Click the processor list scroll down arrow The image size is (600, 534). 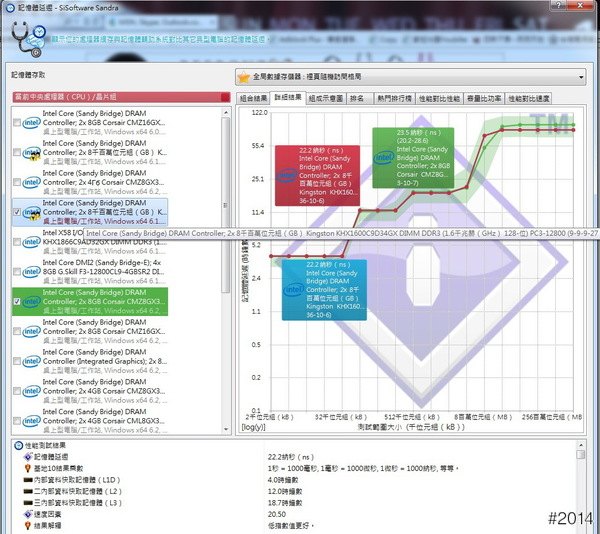(x=226, y=429)
